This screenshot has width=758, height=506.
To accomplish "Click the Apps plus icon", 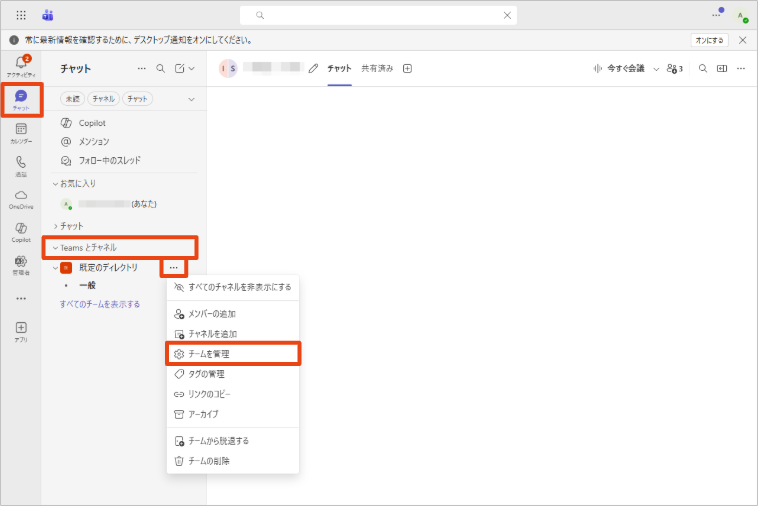I will (20, 331).
